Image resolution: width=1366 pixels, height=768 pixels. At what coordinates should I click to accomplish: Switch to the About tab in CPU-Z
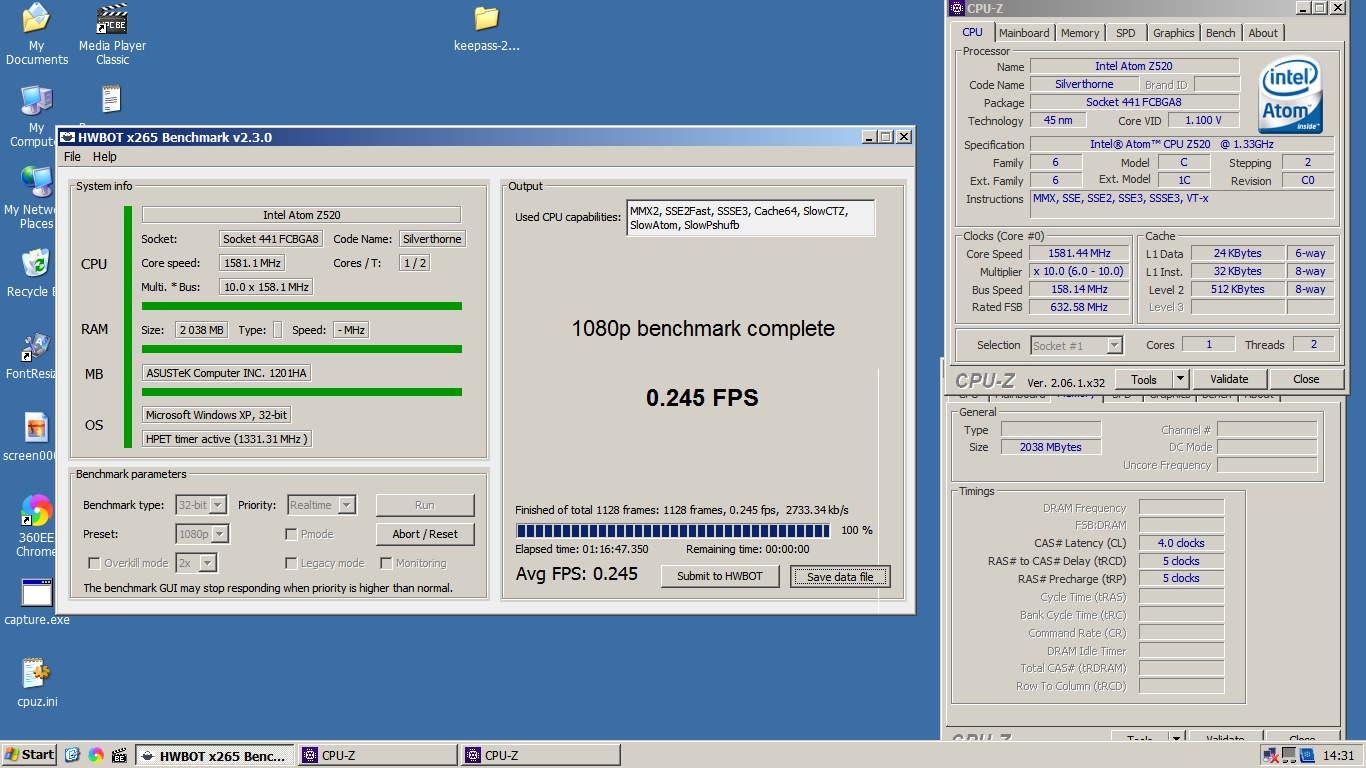click(1263, 33)
